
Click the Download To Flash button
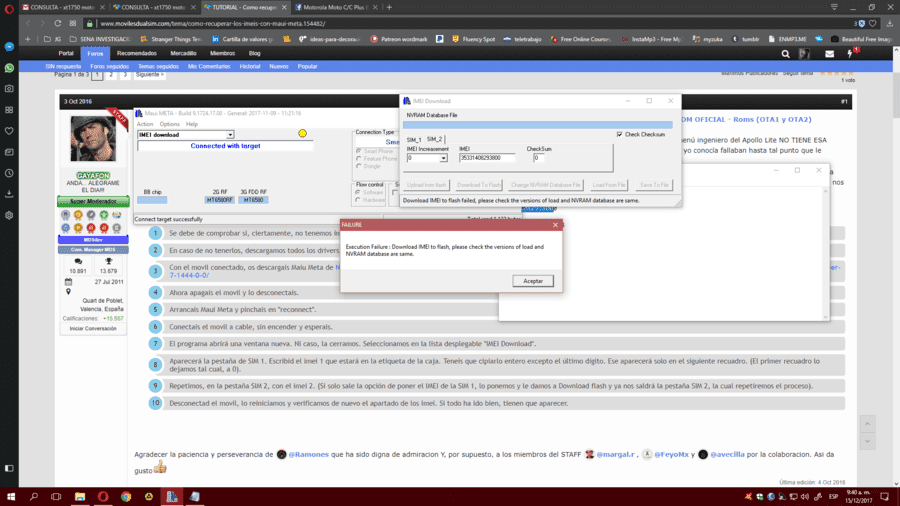[x=478, y=185]
